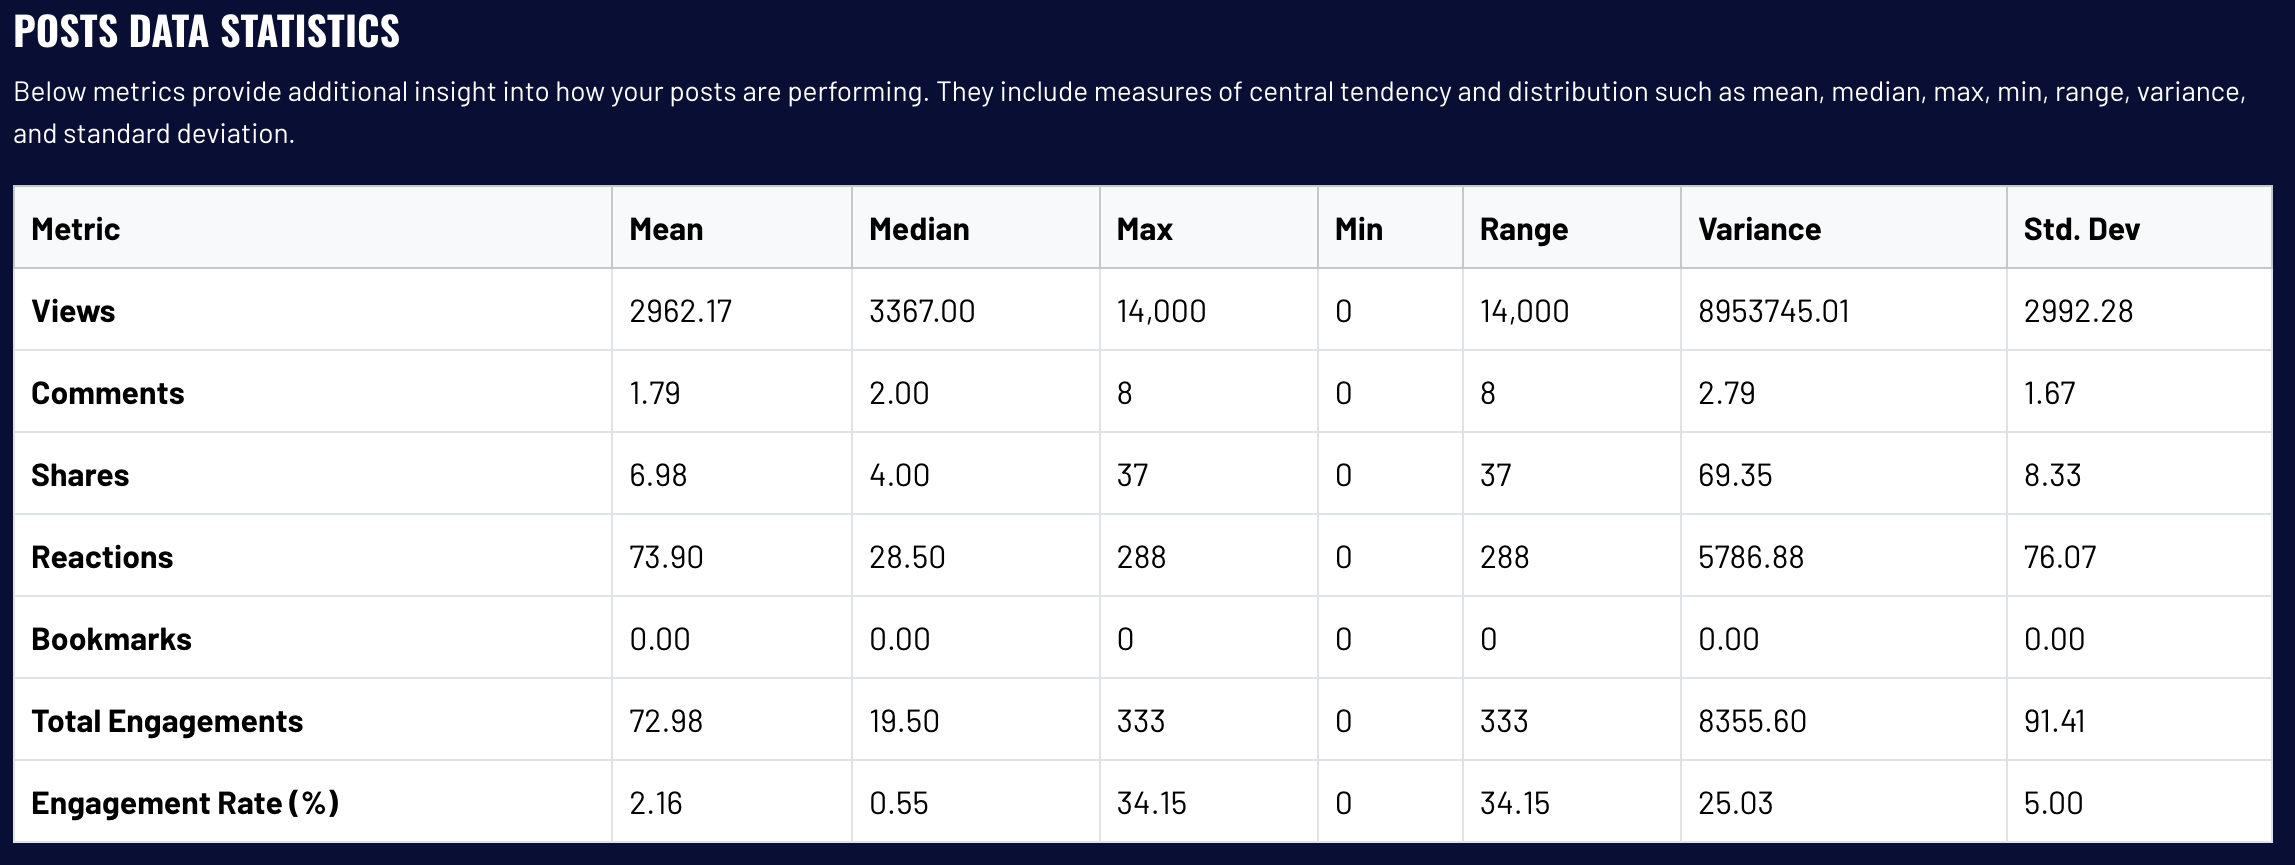Click the Posts Data Statistics heading

coord(207,32)
